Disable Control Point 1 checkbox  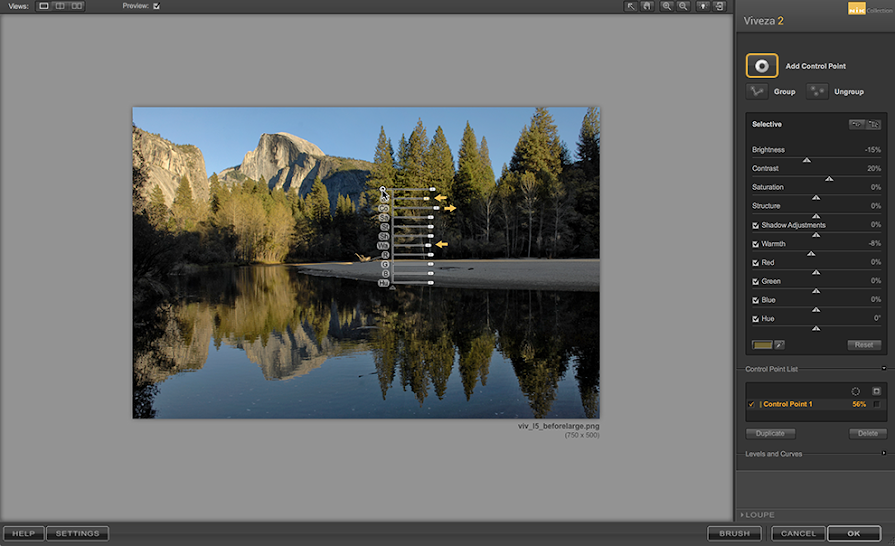tap(752, 404)
